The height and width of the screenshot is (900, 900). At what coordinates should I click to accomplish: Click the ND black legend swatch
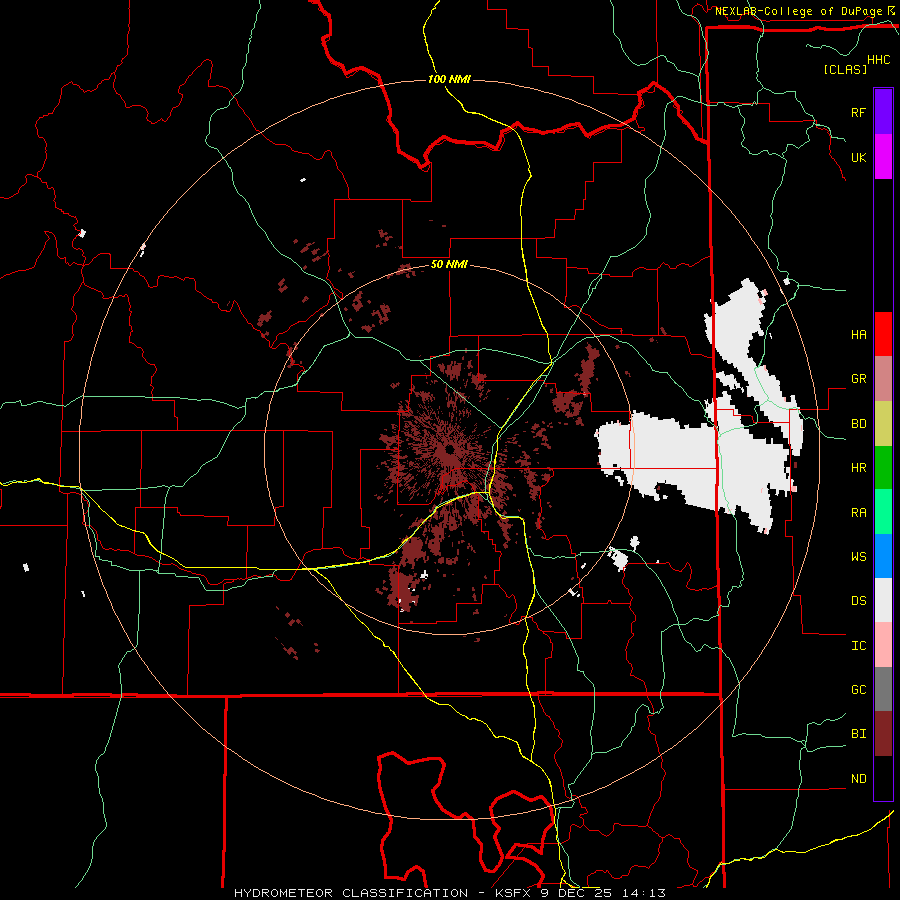(x=883, y=778)
